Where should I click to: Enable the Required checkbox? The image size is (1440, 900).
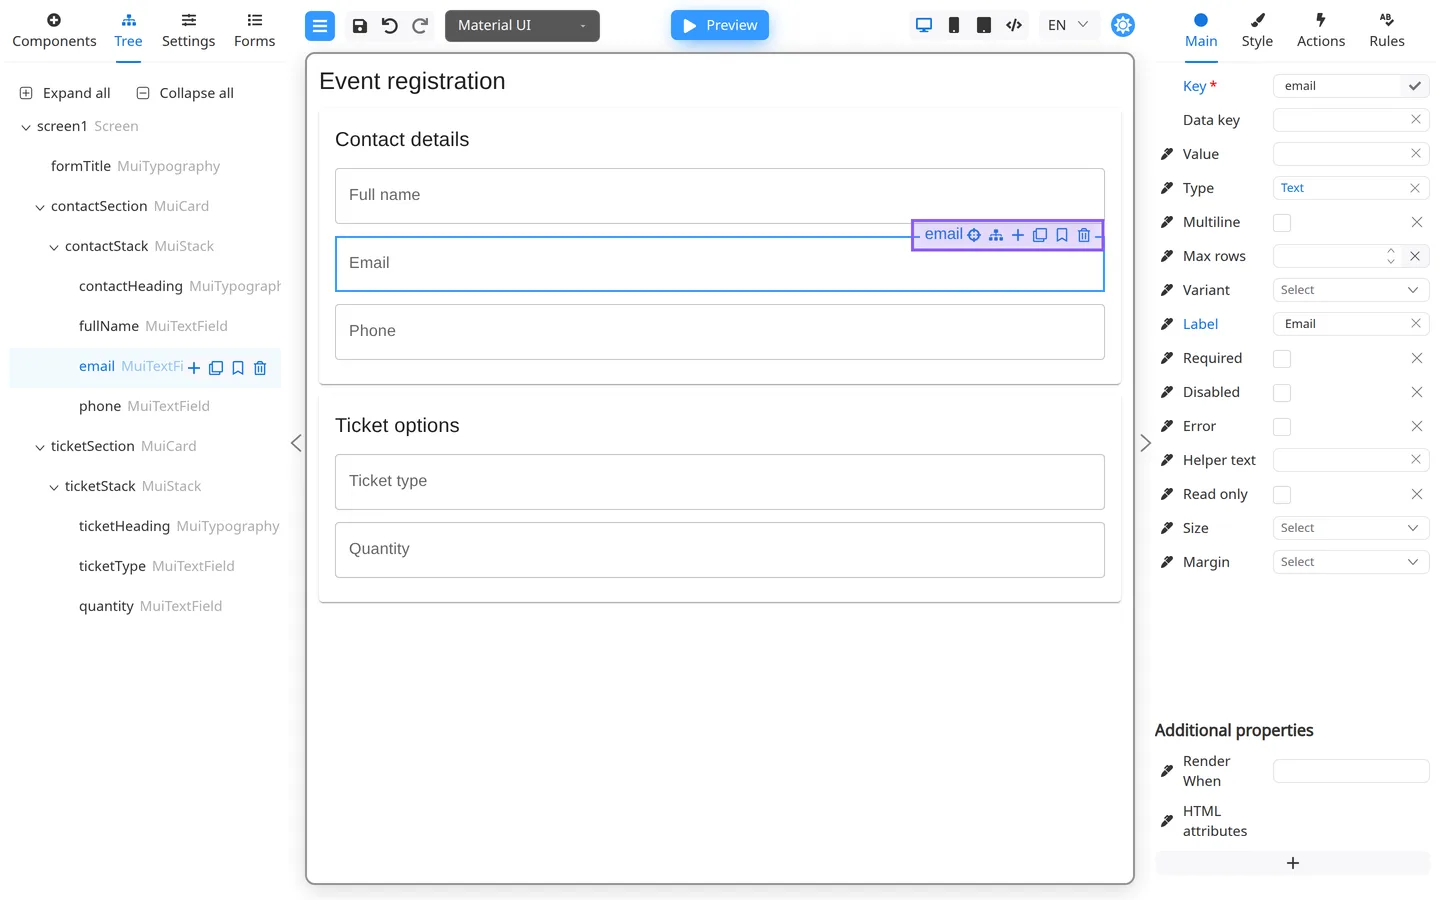(x=1282, y=358)
